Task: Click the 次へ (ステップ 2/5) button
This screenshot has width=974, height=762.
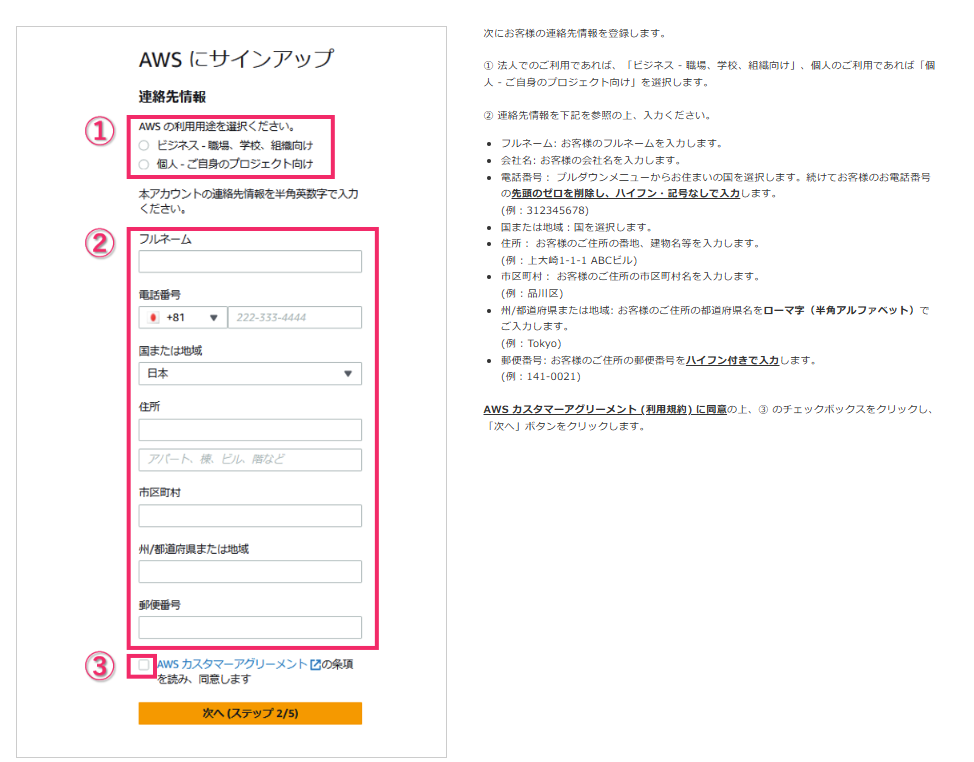Action: [x=250, y=713]
